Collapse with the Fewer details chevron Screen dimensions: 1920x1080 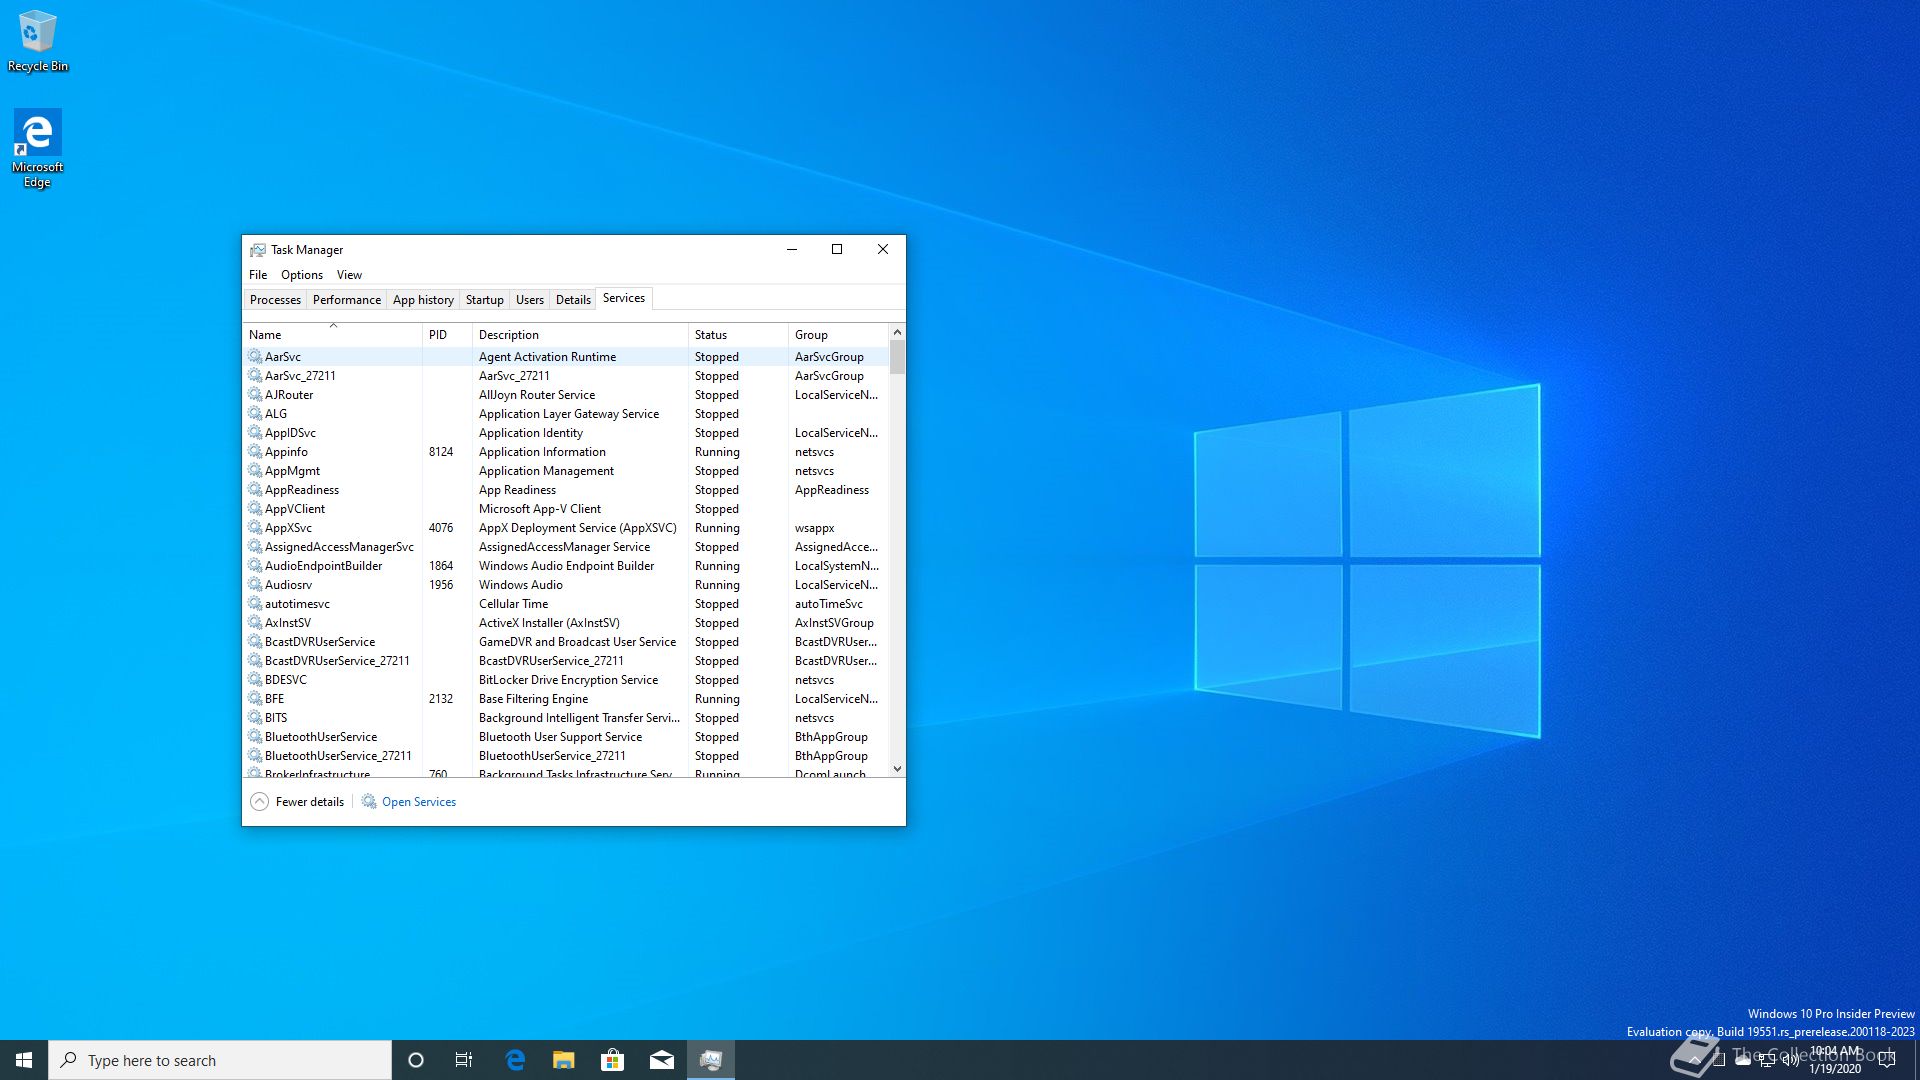[259, 801]
